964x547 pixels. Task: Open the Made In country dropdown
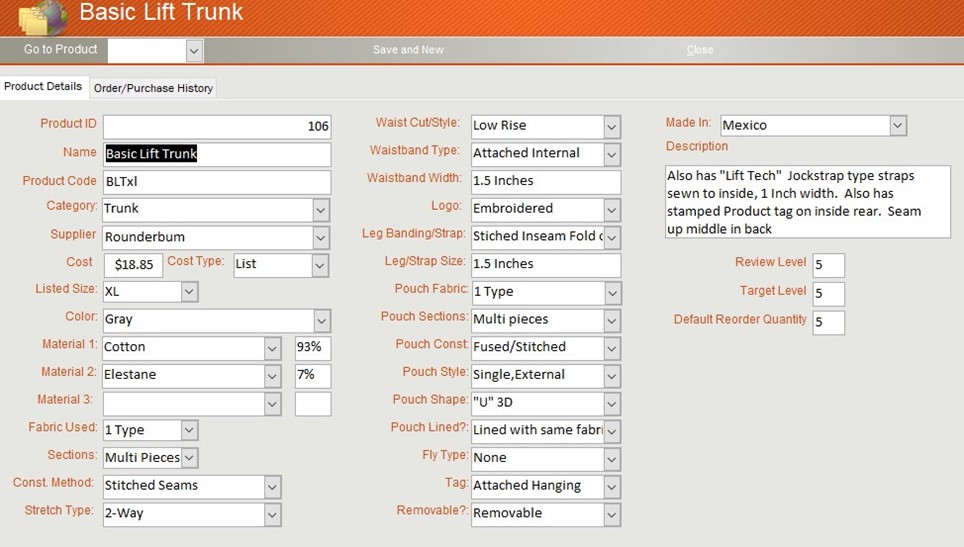(897, 126)
